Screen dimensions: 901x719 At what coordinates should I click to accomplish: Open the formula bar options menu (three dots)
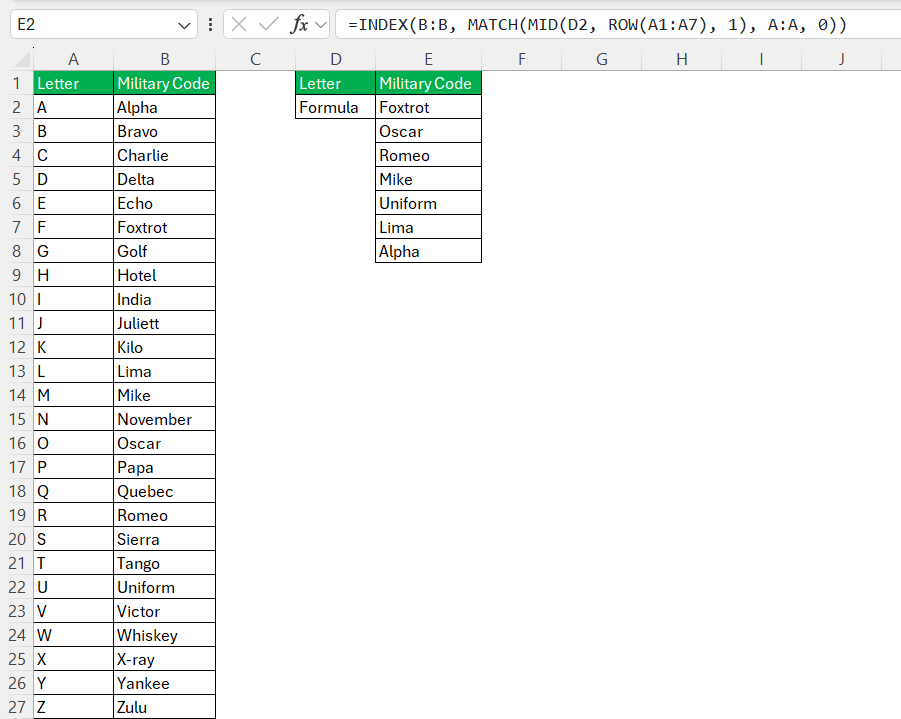pos(210,24)
